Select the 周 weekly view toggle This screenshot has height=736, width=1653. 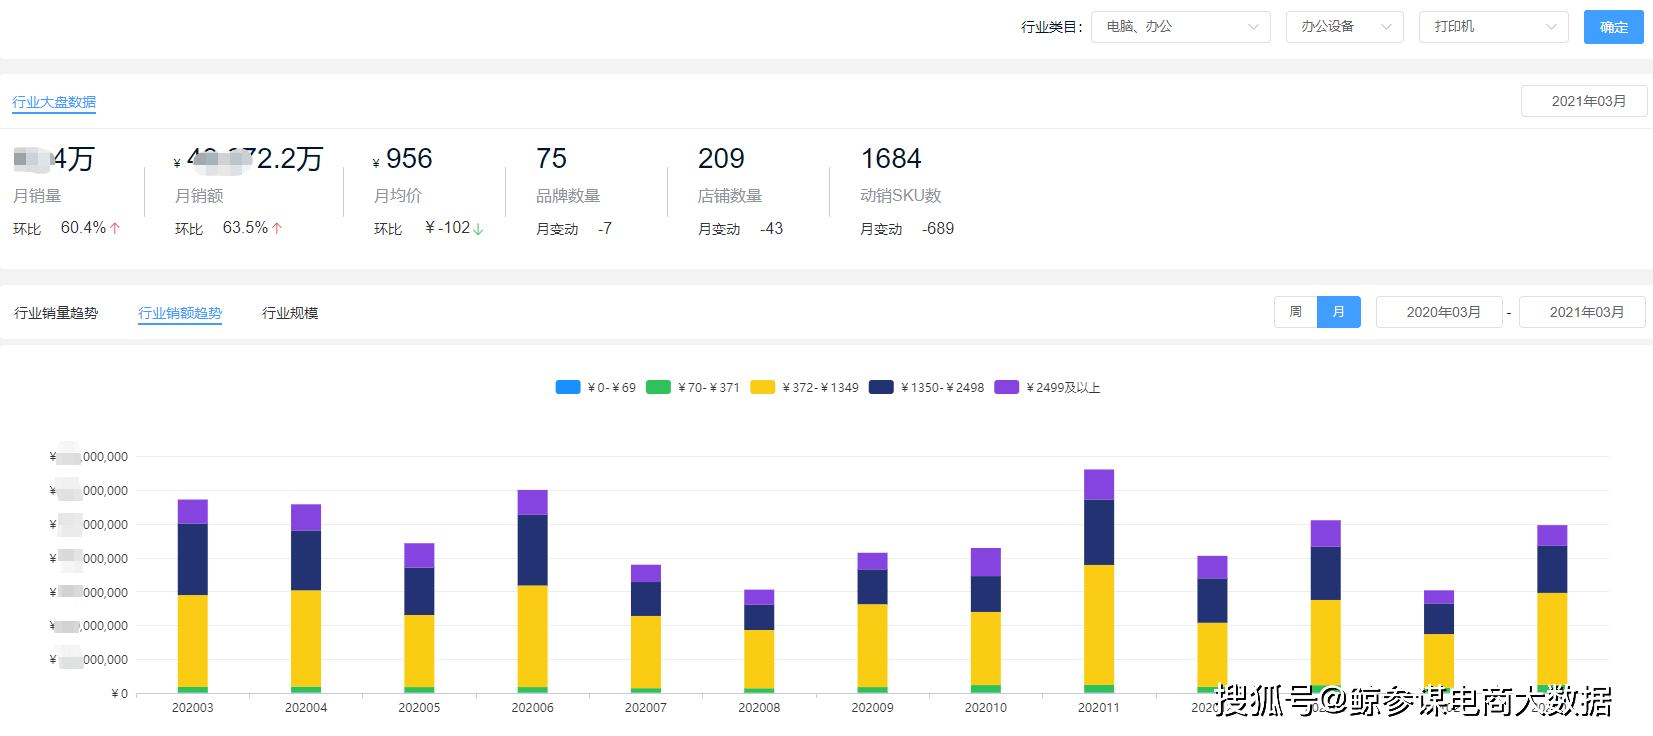[1296, 312]
